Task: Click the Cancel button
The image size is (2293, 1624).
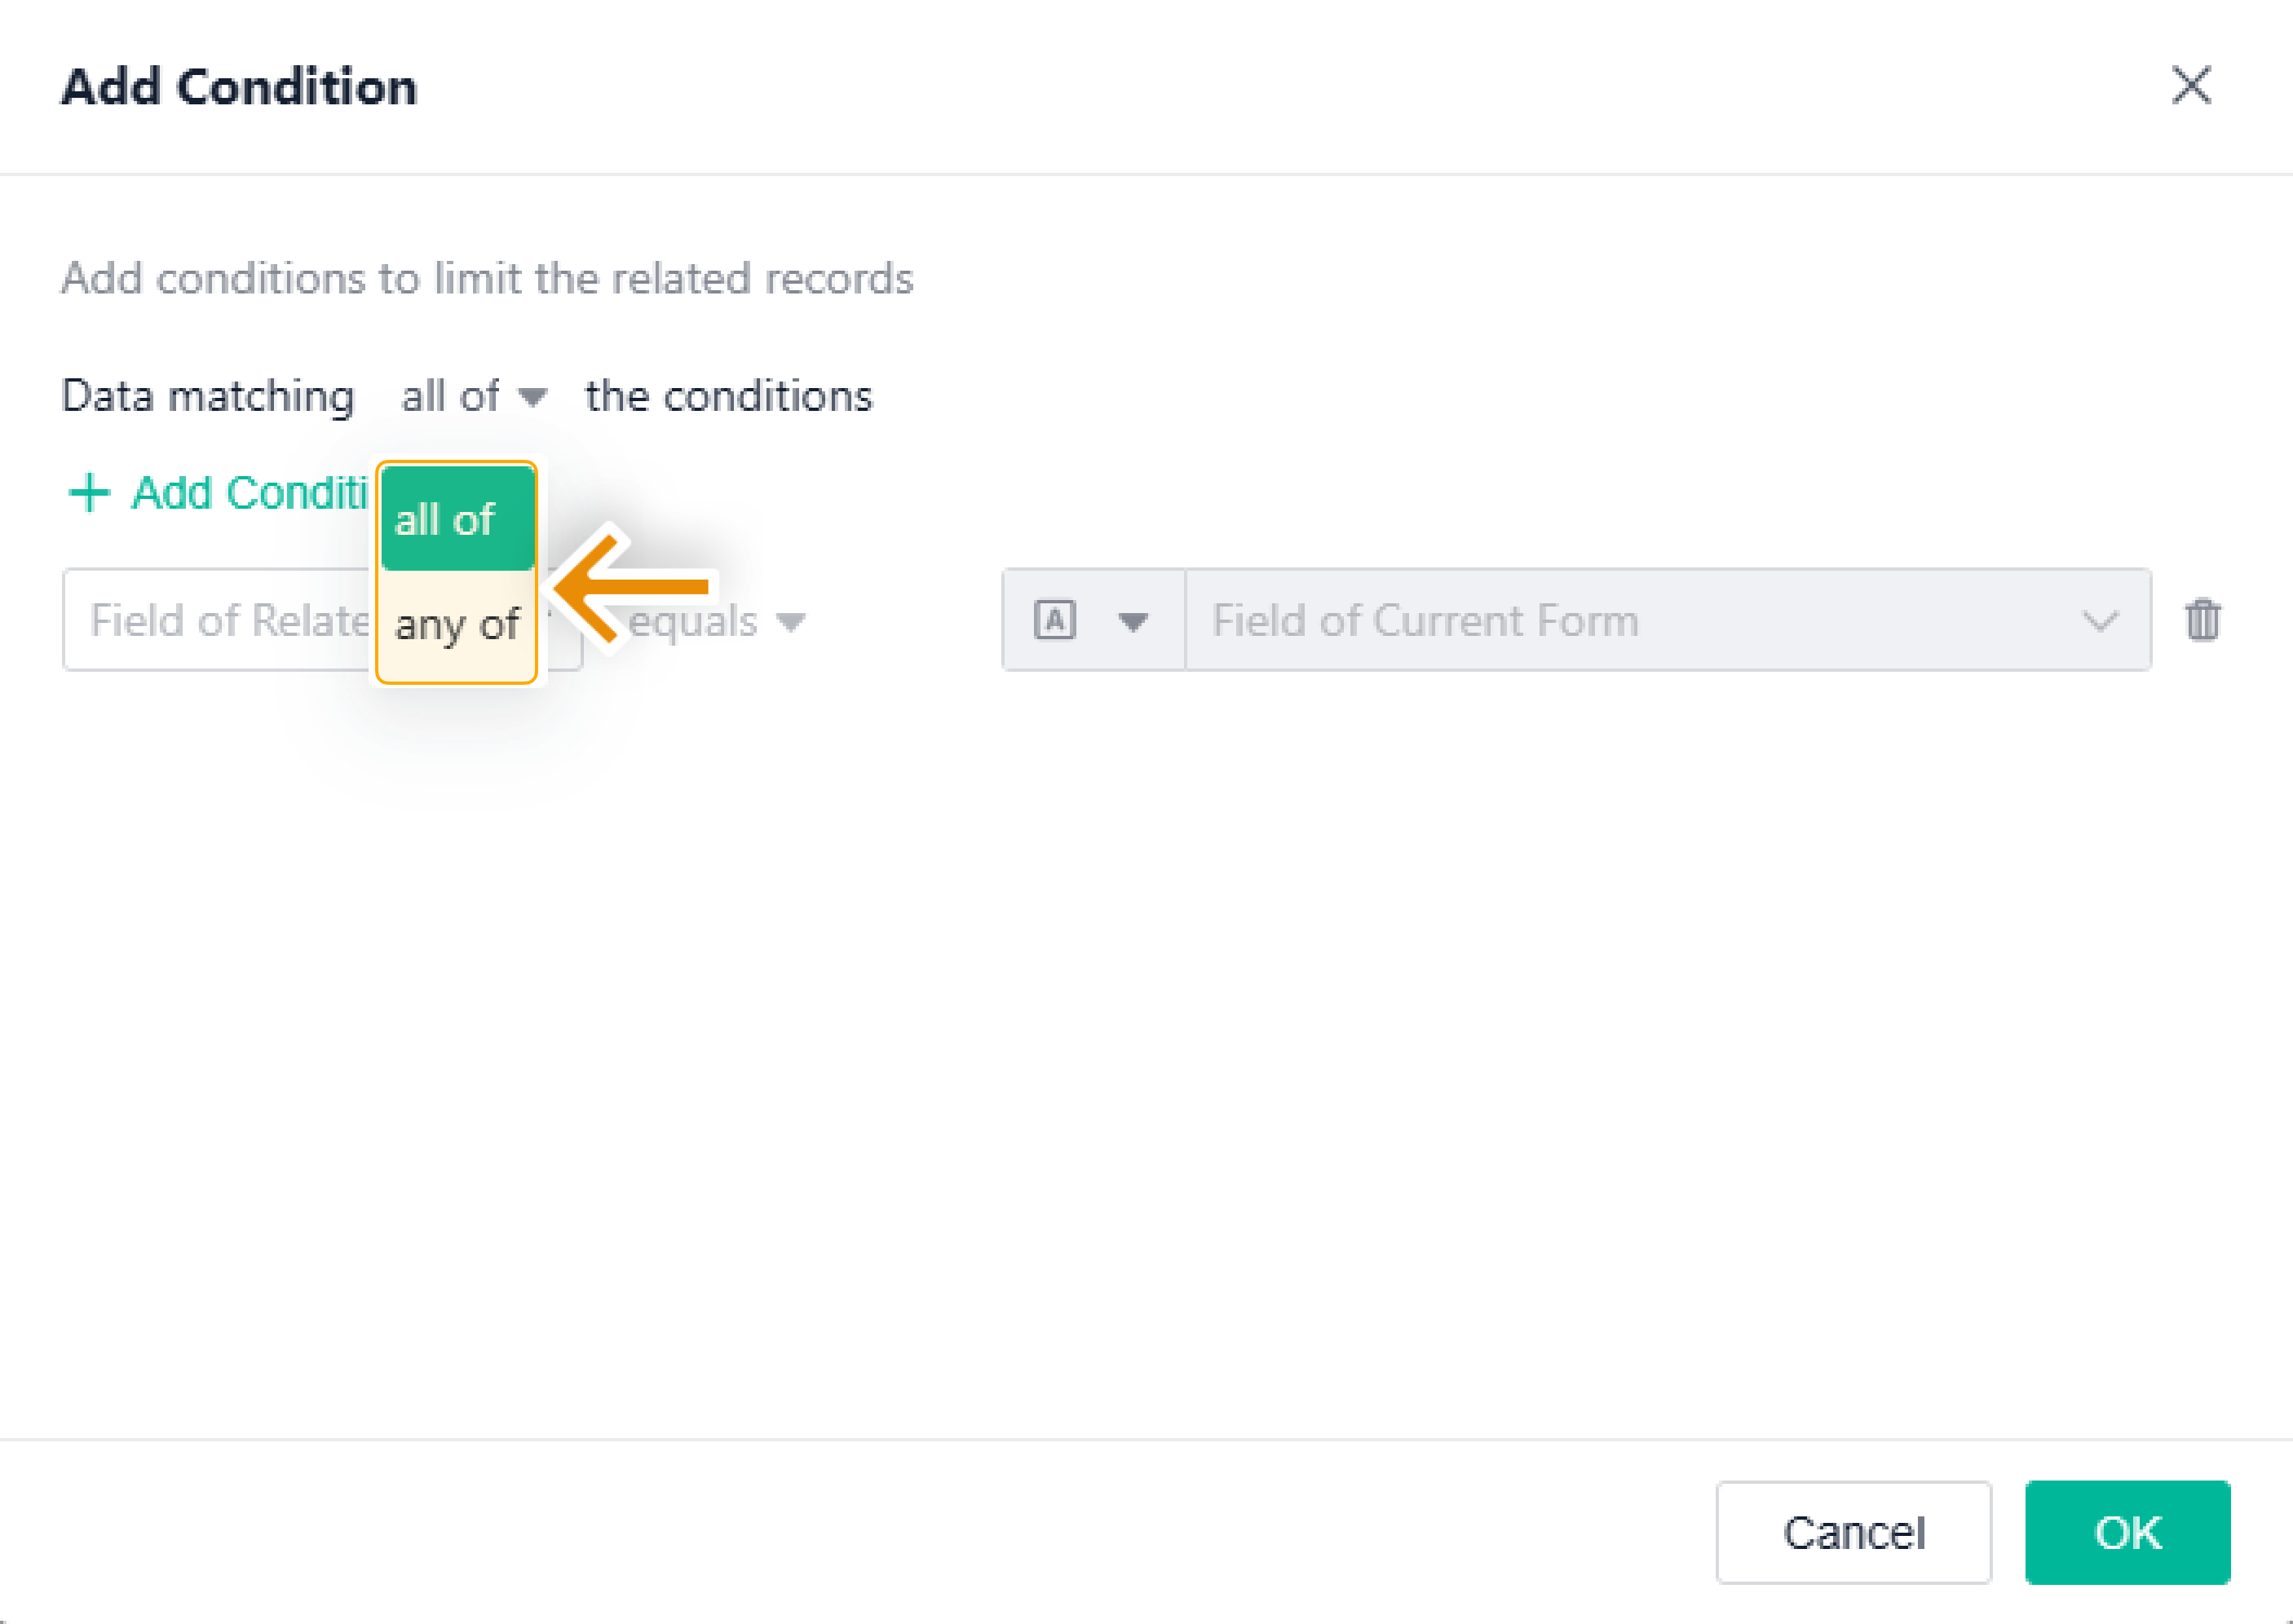Action: pos(1853,1532)
